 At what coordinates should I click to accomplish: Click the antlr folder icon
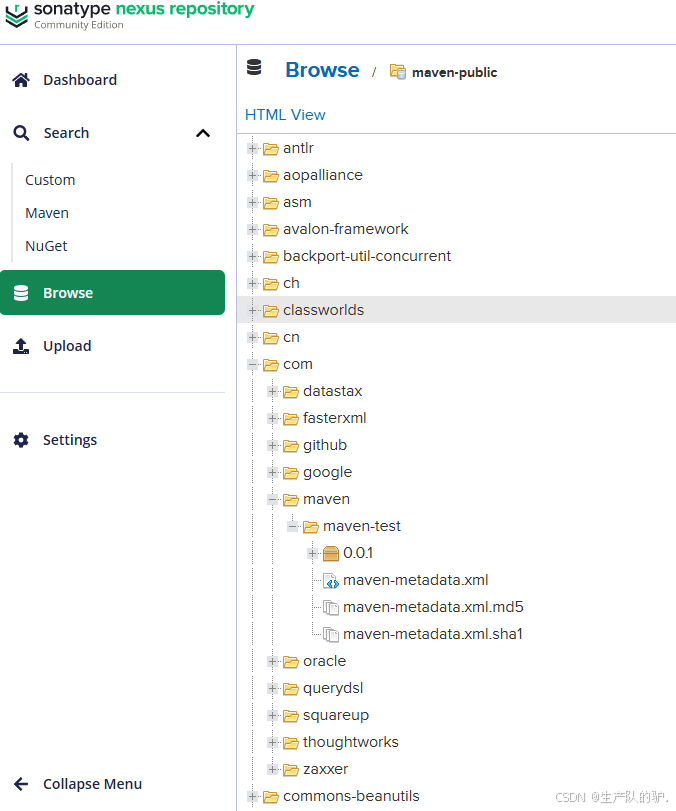coord(271,149)
